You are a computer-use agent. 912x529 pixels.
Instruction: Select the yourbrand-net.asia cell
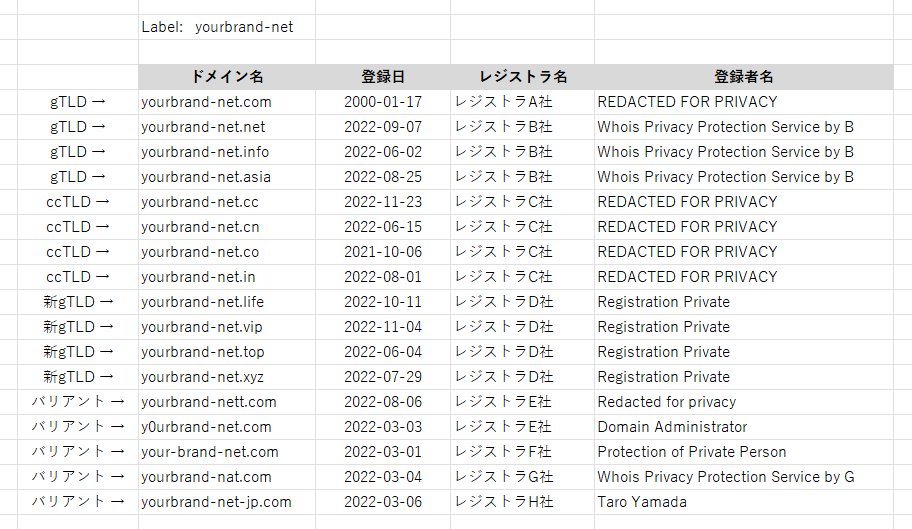227,177
